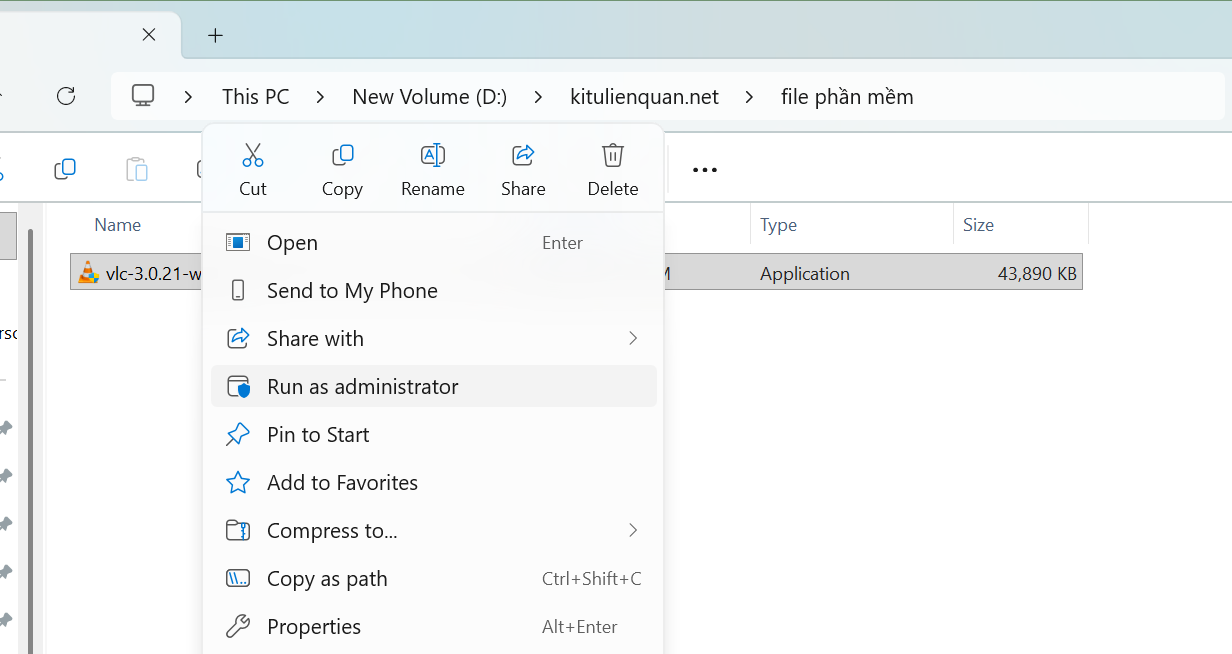Screen dimensions: 1232x654
Task: Open the Compress to submenu
Action: (434, 531)
